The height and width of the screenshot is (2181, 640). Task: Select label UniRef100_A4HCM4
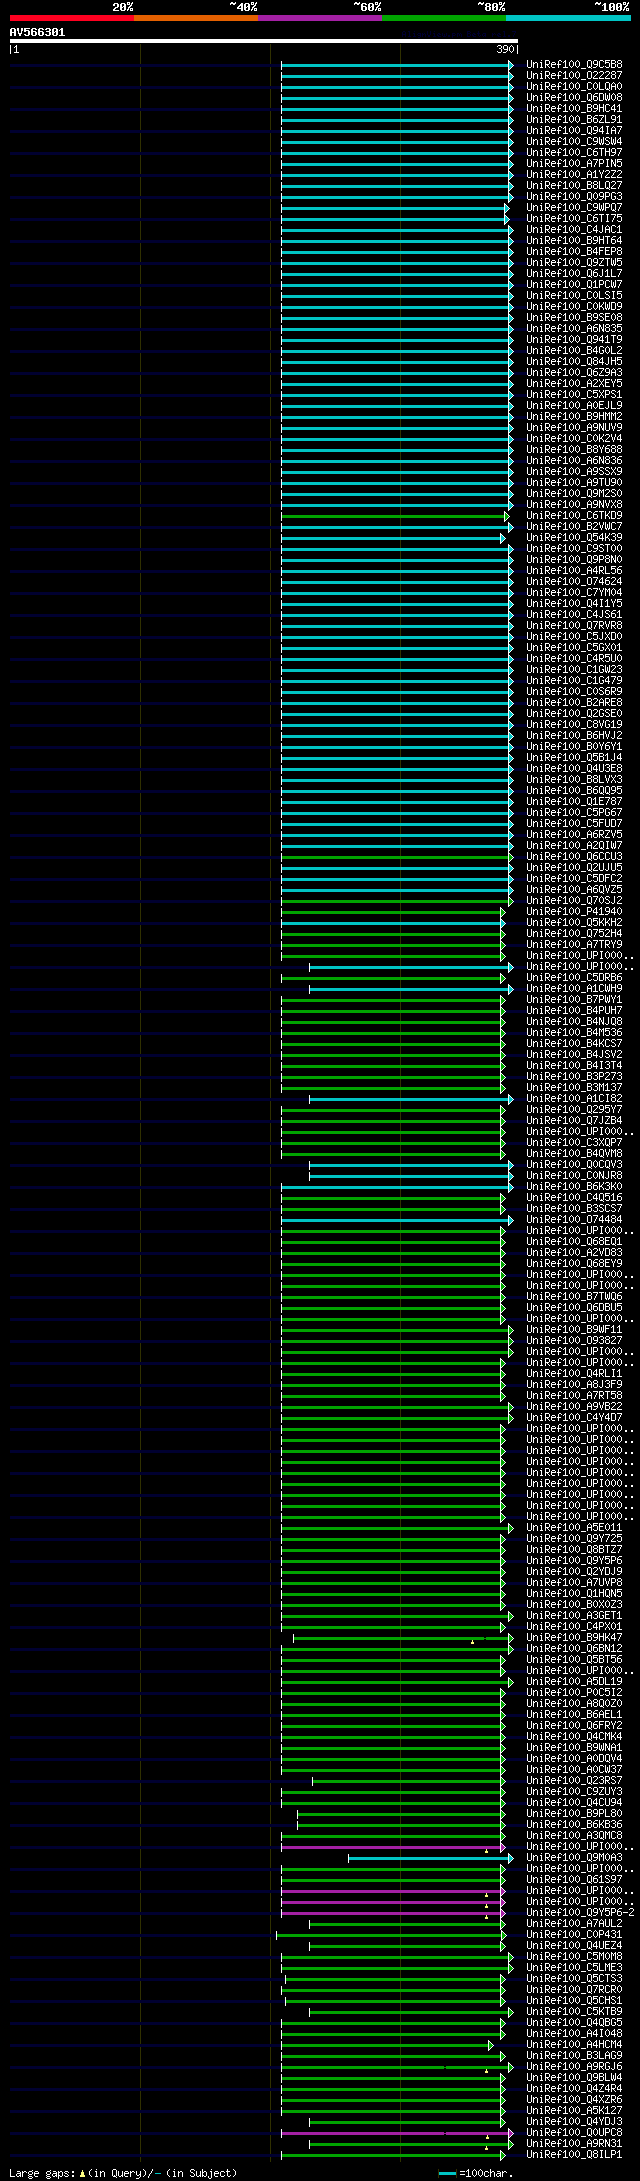click(x=574, y=2044)
